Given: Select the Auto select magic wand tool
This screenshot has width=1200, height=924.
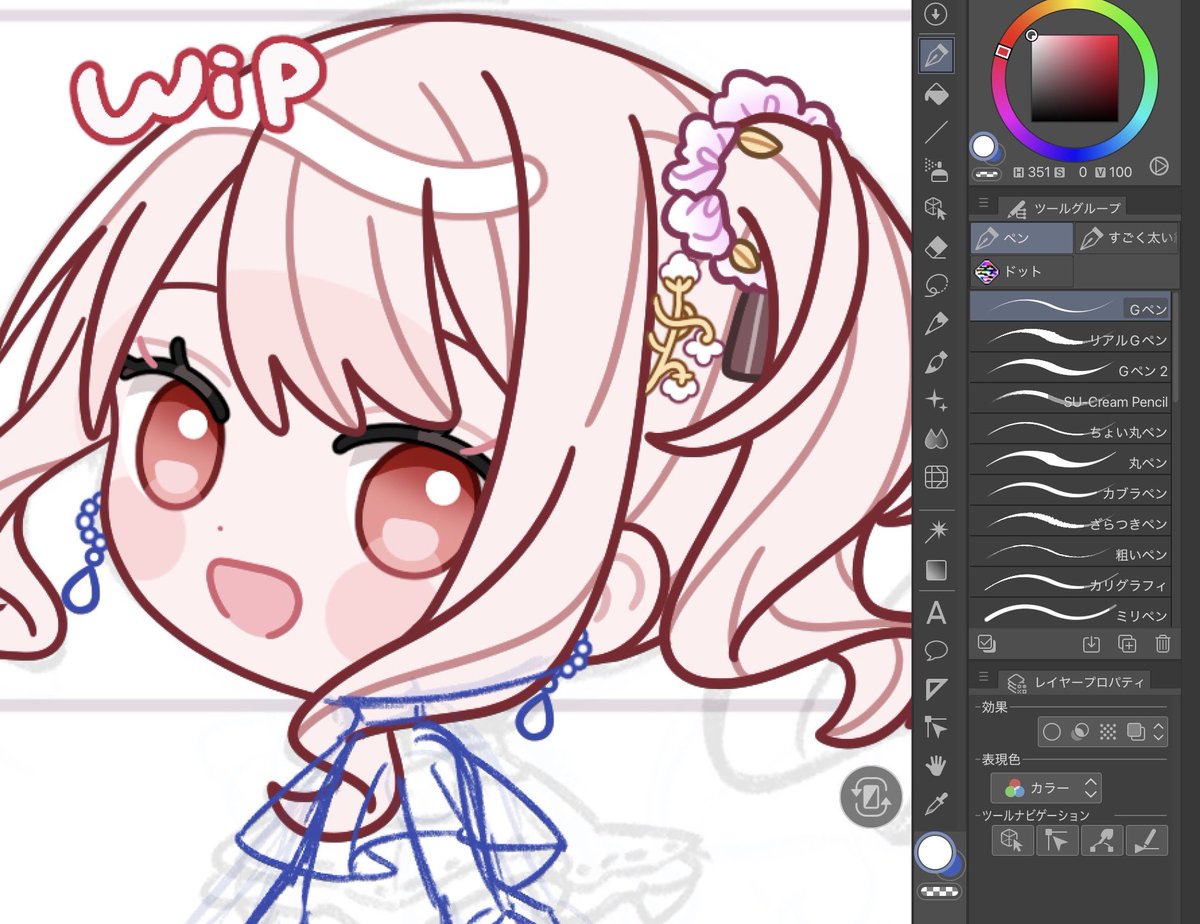Looking at the screenshot, I should click(936, 528).
